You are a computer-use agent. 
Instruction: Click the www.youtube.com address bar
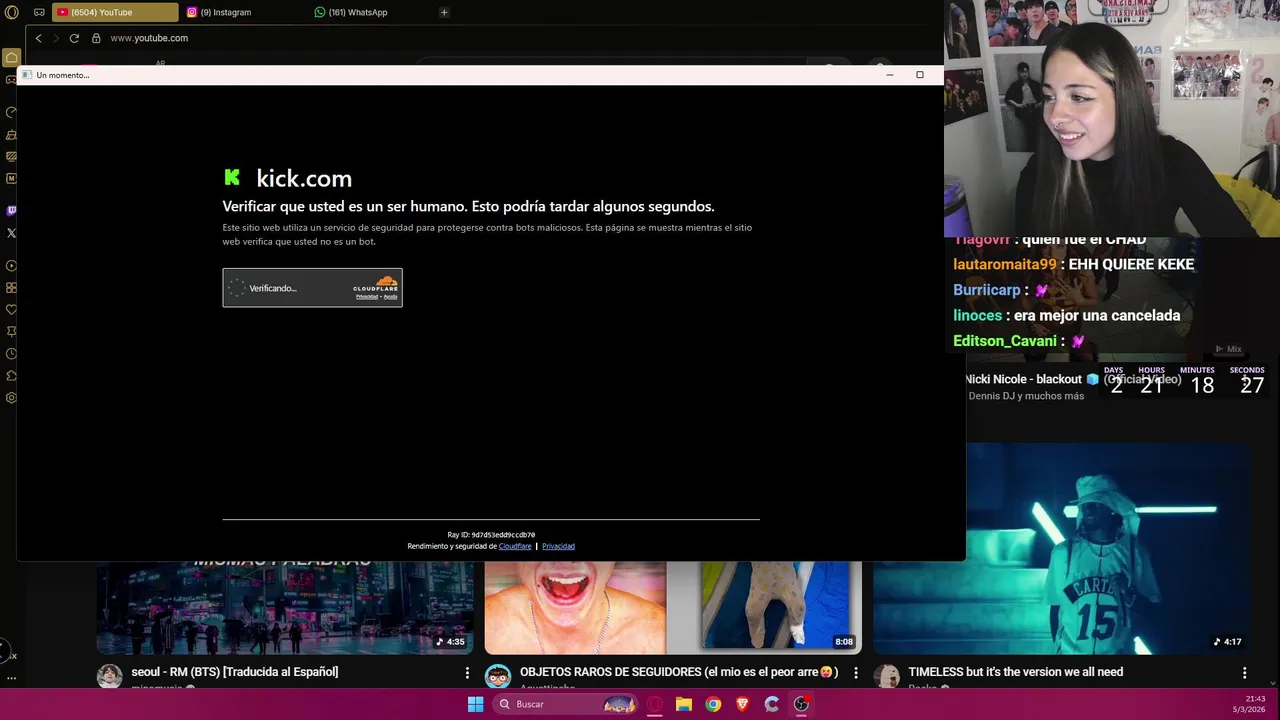click(149, 38)
